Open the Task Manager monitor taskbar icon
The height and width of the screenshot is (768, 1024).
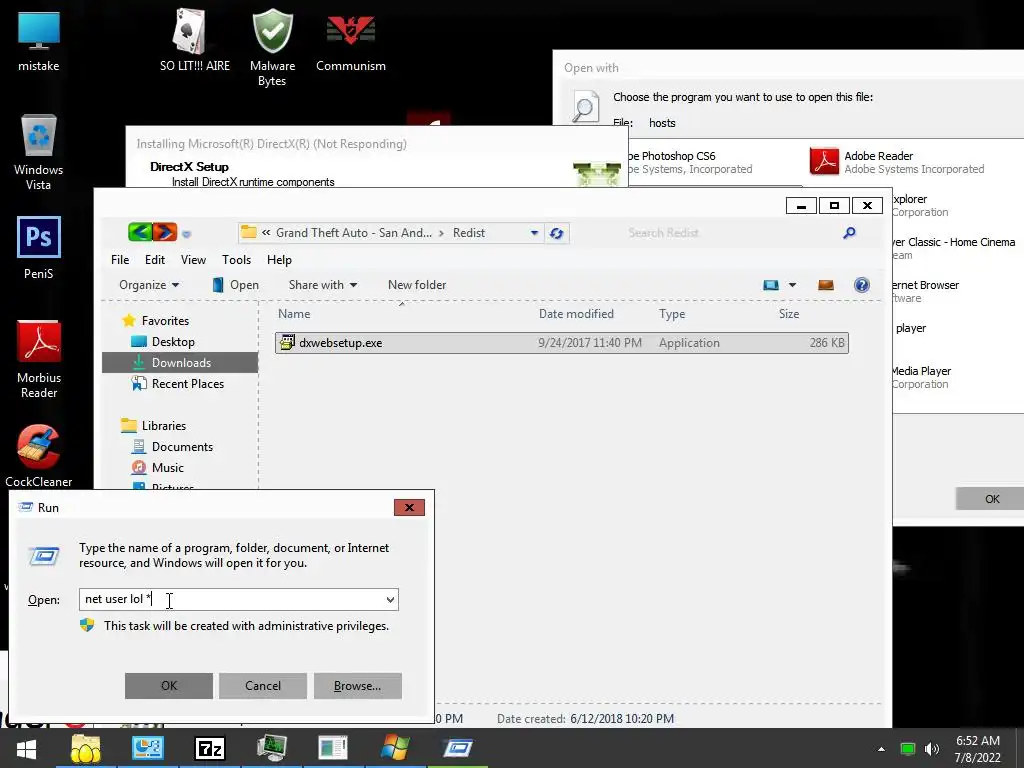[272, 748]
